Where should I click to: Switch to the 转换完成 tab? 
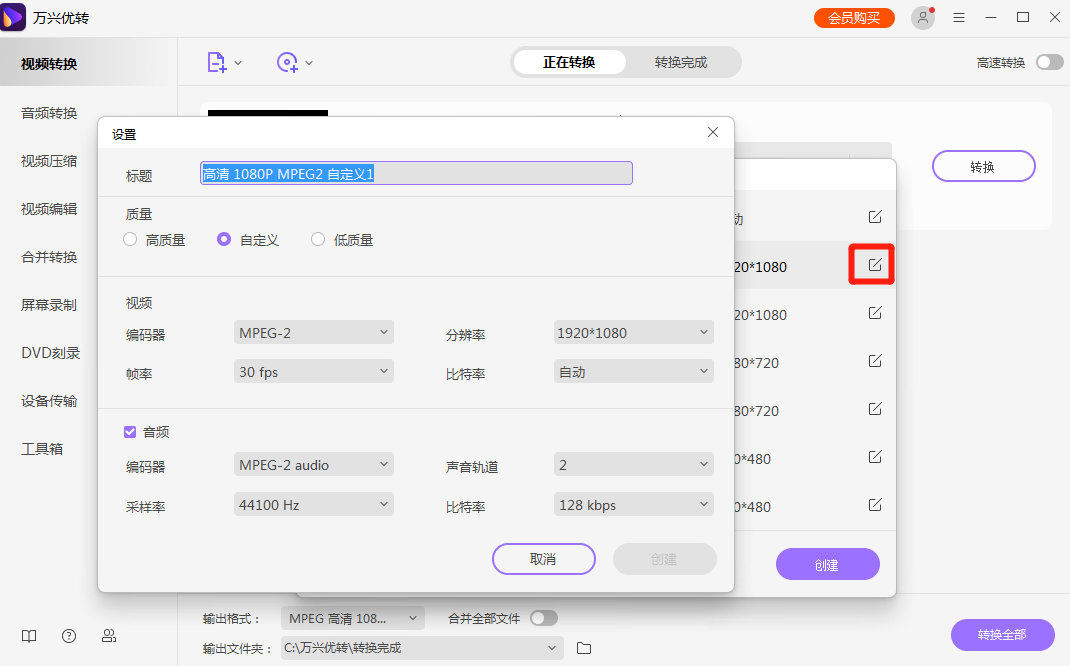click(x=683, y=61)
